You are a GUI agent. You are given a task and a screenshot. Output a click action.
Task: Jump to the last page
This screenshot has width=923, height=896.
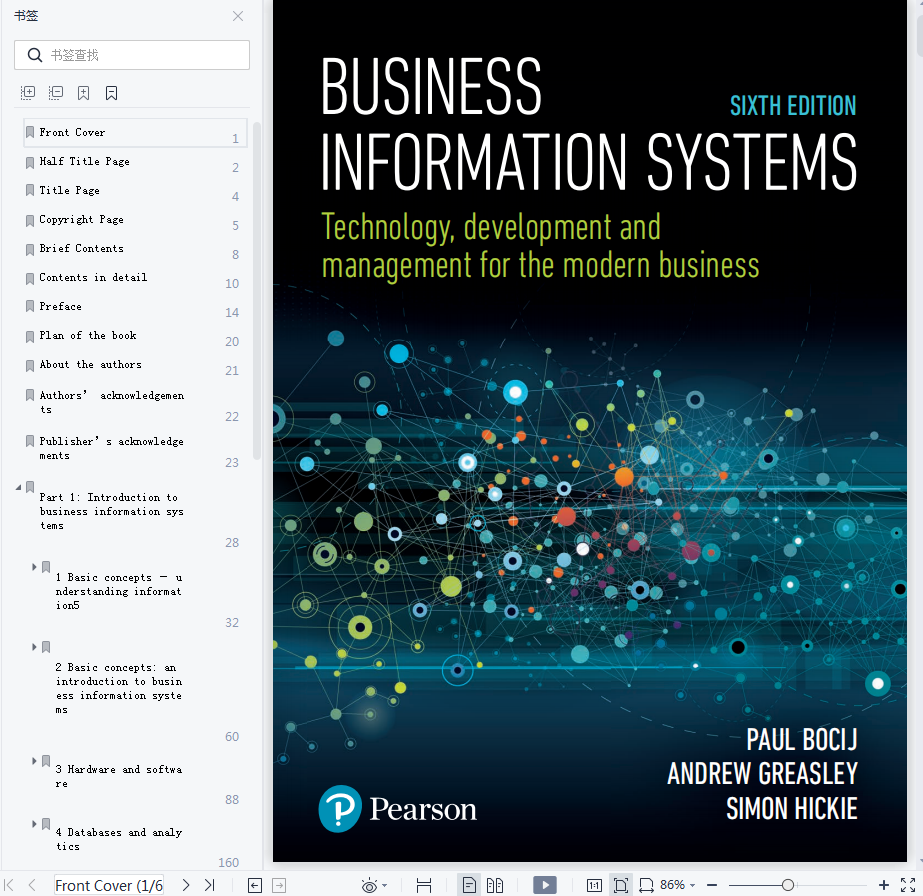tap(210, 884)
